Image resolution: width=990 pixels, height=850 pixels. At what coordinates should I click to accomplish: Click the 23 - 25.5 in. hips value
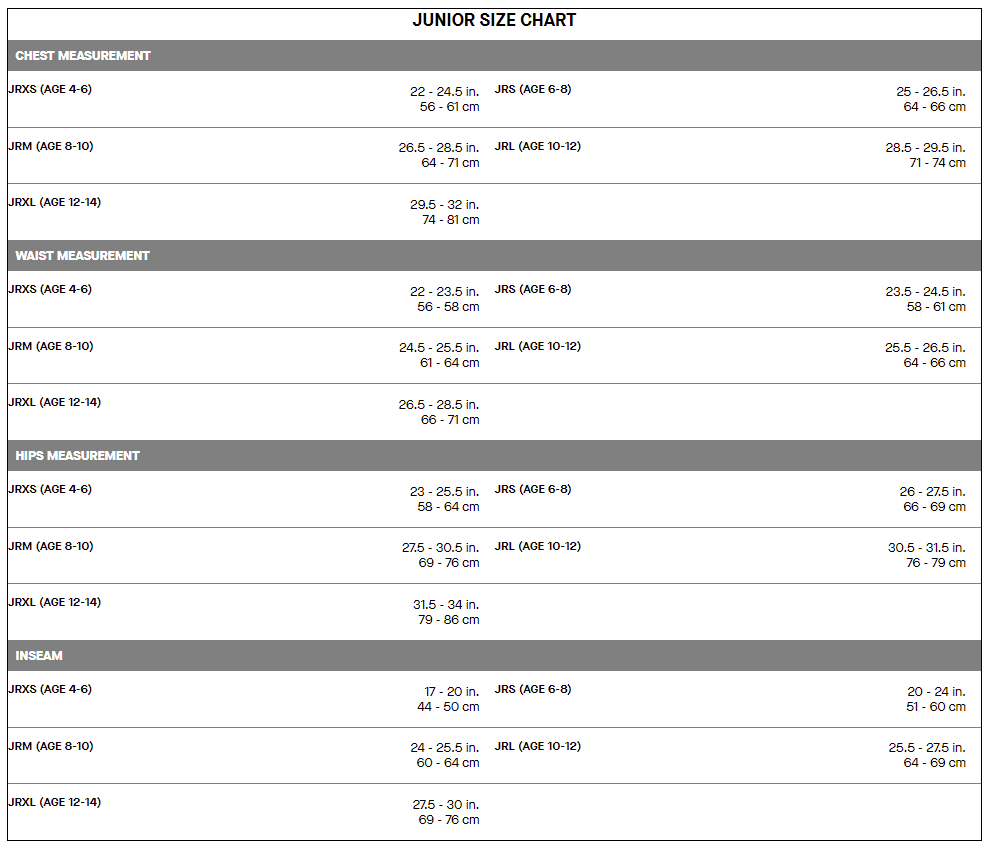click(x=444, y=492)
